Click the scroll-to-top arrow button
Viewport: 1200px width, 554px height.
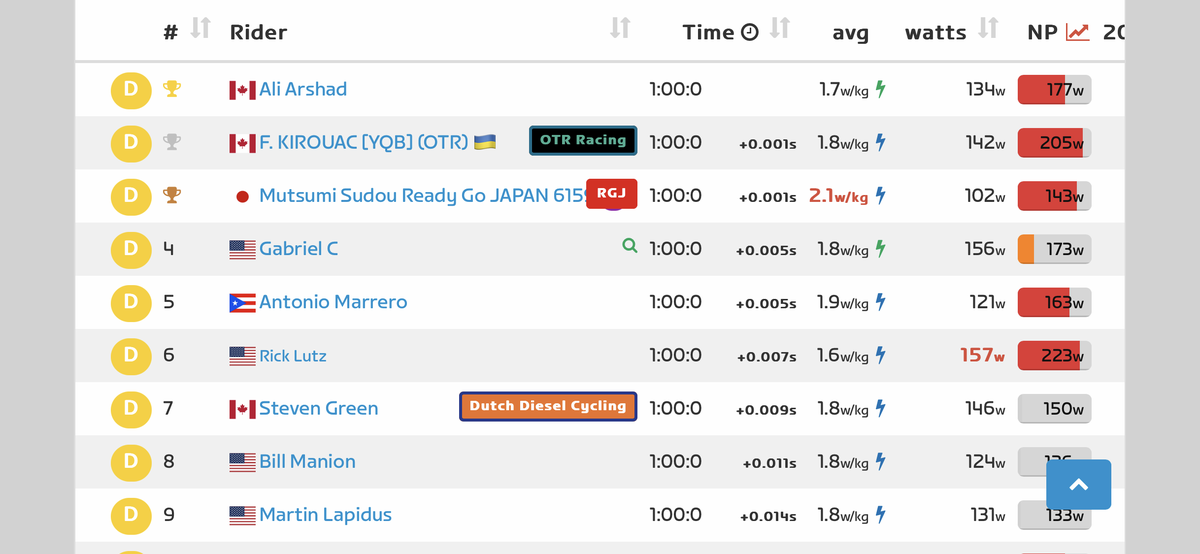tap(1078, 485)
